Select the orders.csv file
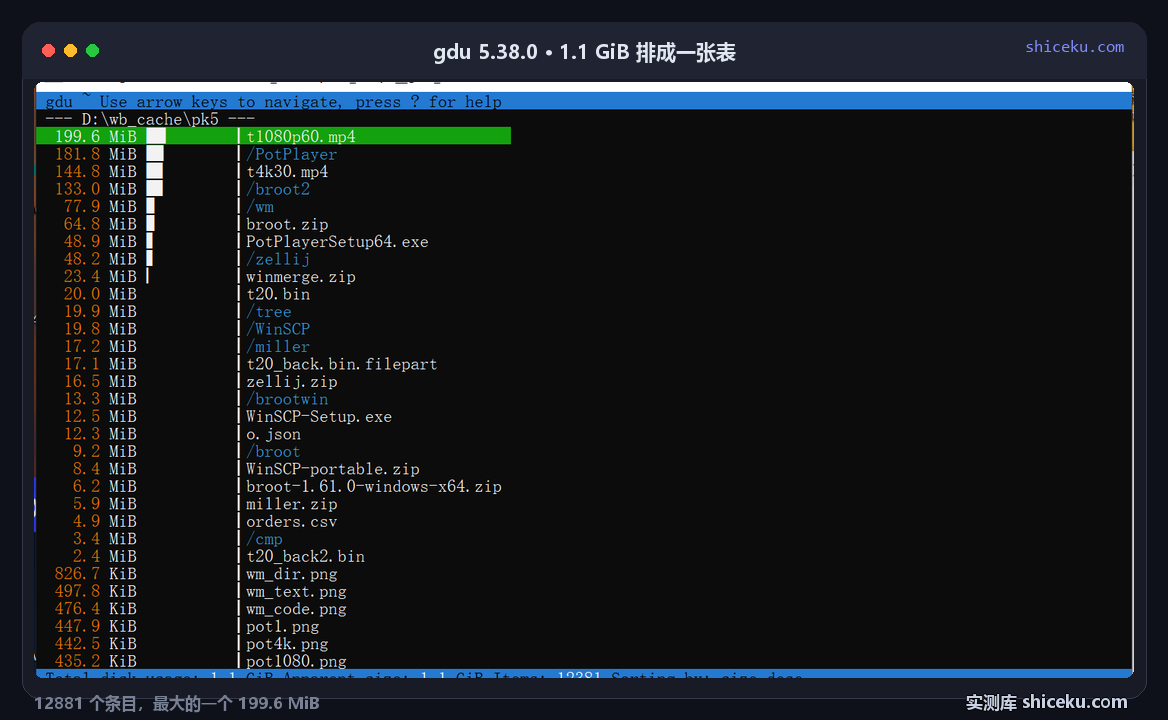 (291, 521)
